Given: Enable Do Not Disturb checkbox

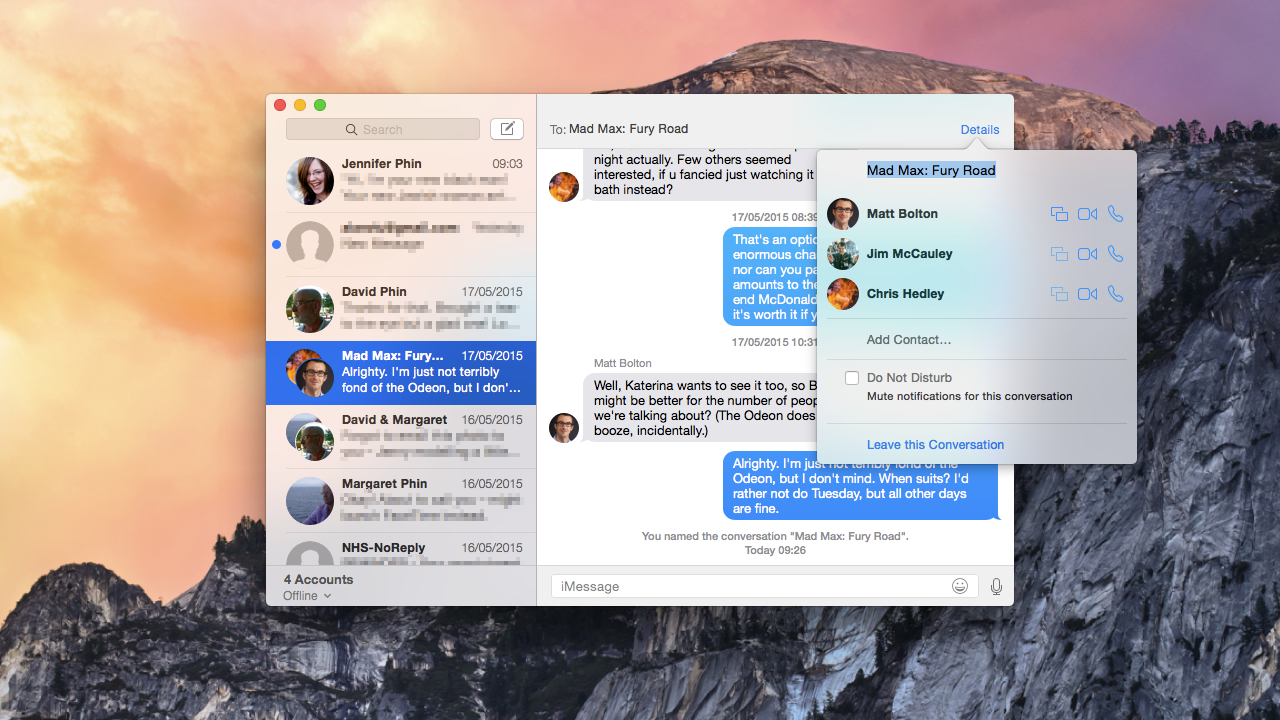Looking at the screenshot, I should point(852,378).
